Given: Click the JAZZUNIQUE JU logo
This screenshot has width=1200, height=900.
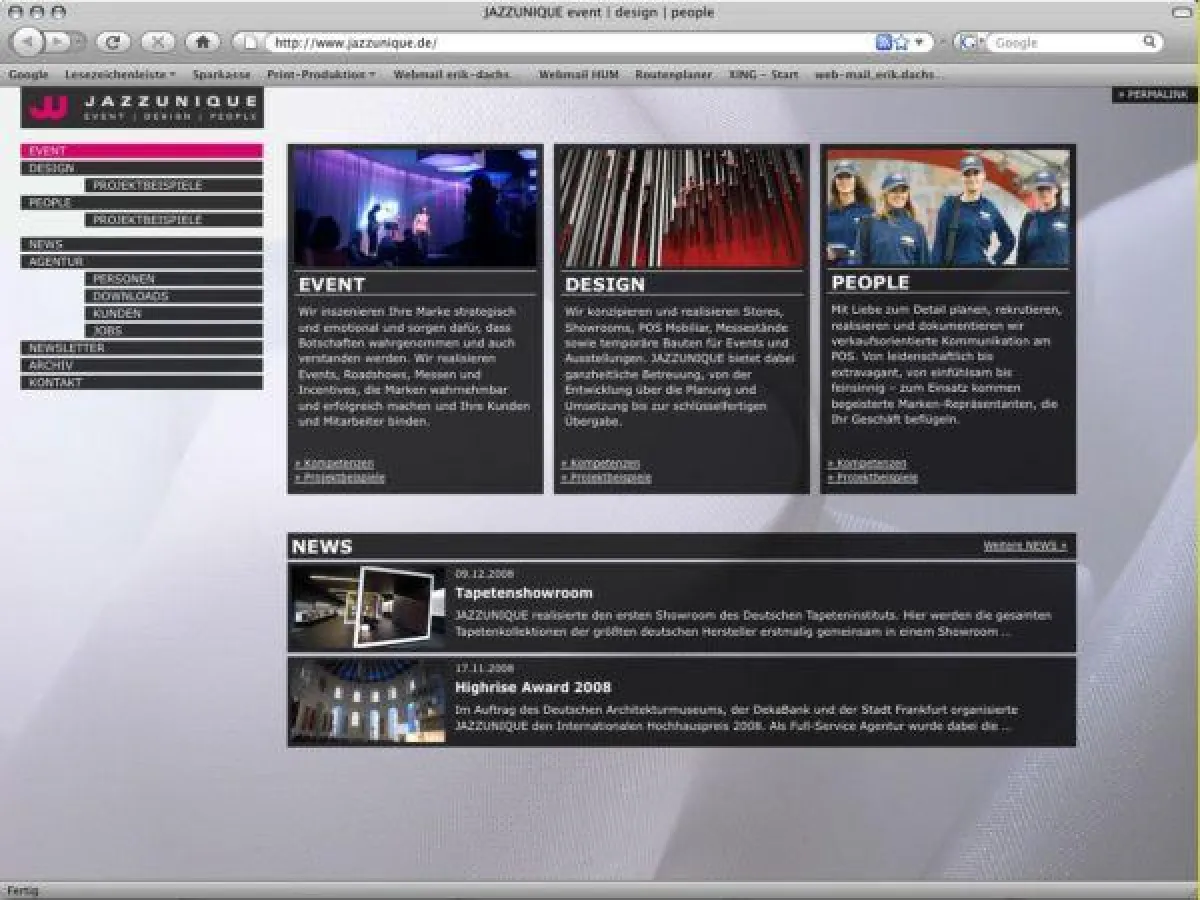Looking at the screenshot, I should (x=47, y=106).
